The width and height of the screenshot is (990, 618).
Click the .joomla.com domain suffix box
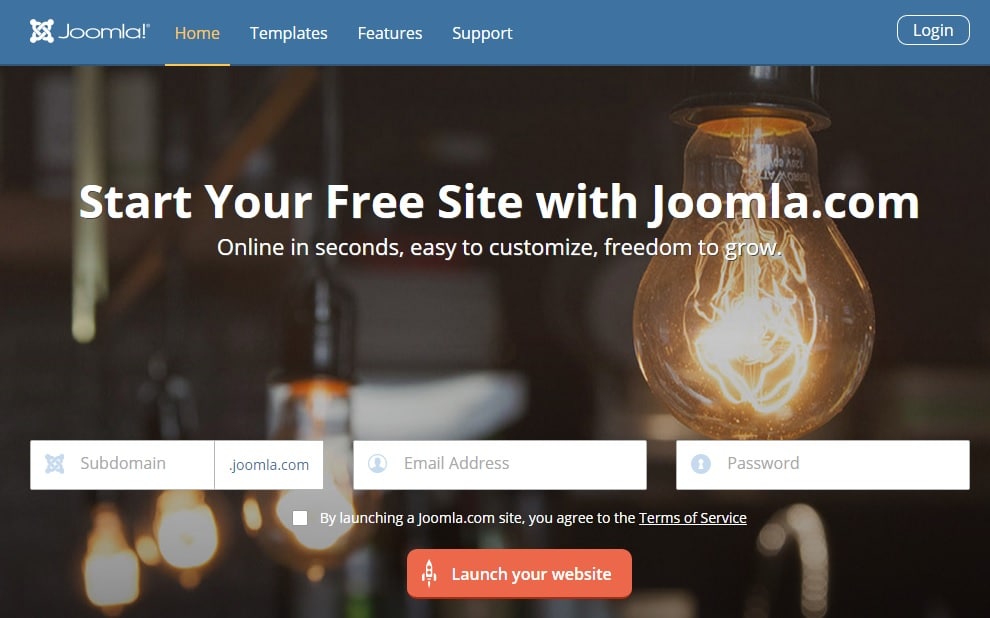269,465
